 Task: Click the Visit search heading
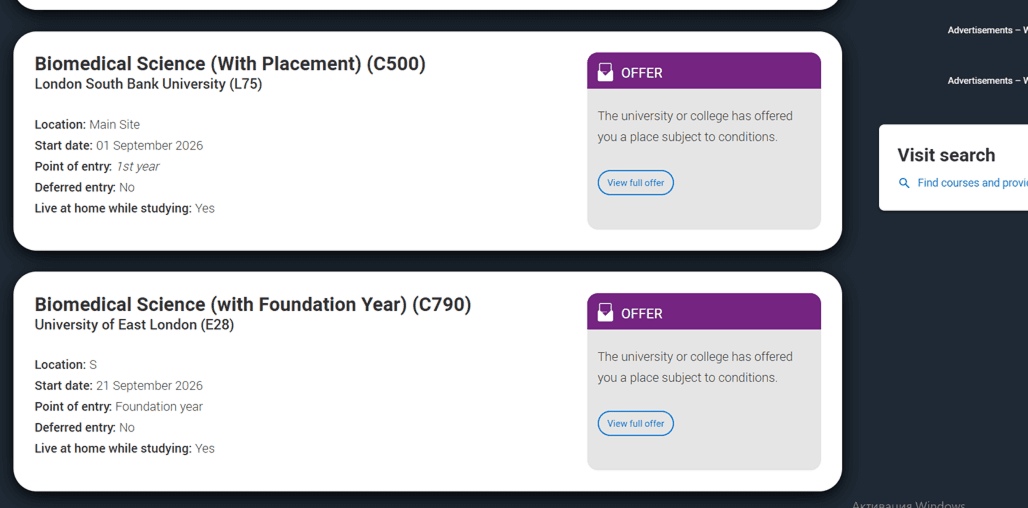tap(946, 155)
